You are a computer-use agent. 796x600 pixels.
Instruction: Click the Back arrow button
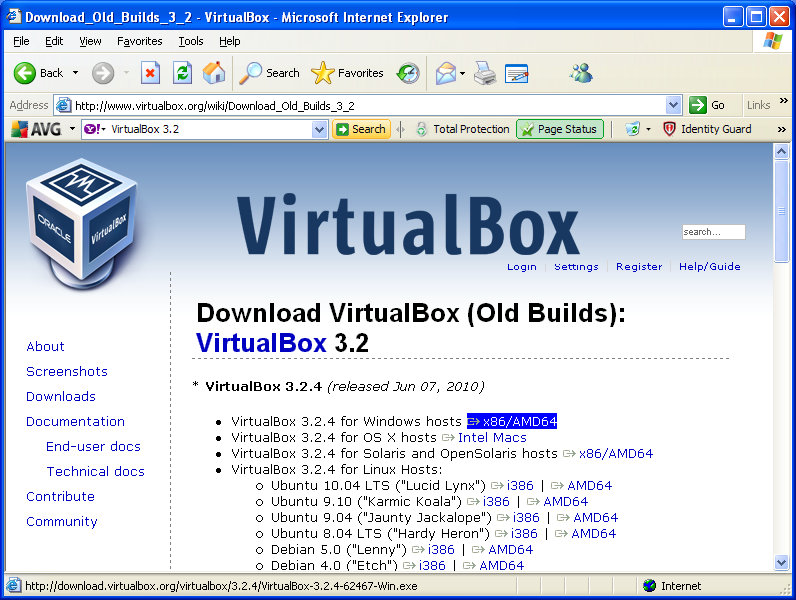(24, 73)
